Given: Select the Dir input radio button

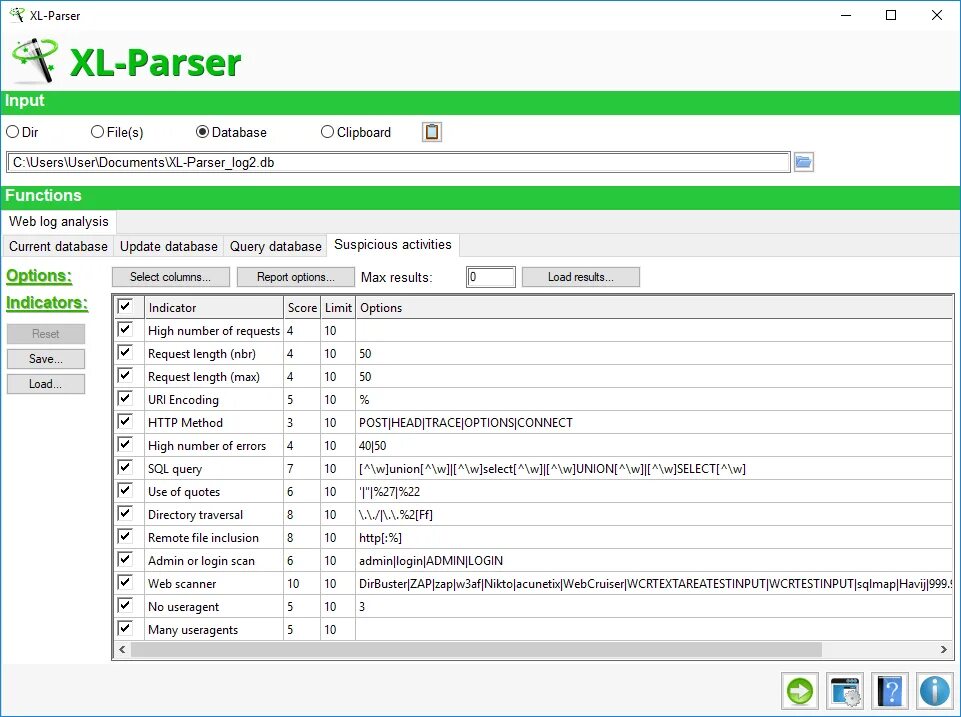Looking at the screenshot, I should 12,132.
